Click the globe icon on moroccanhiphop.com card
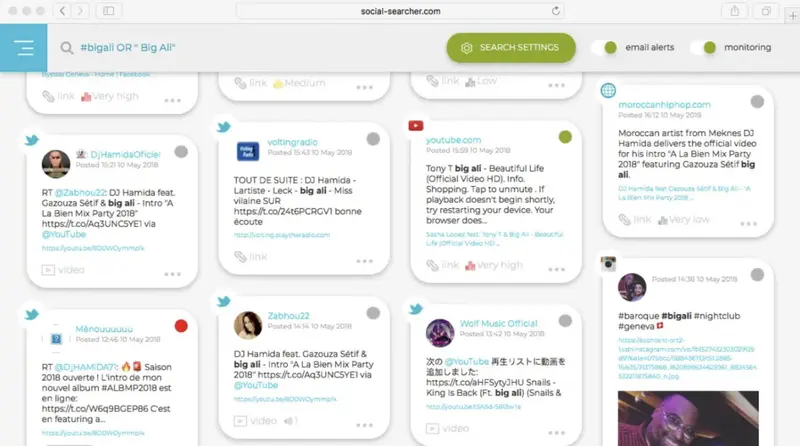This screenshot has width=800, height=446. (x=608, y=91)
